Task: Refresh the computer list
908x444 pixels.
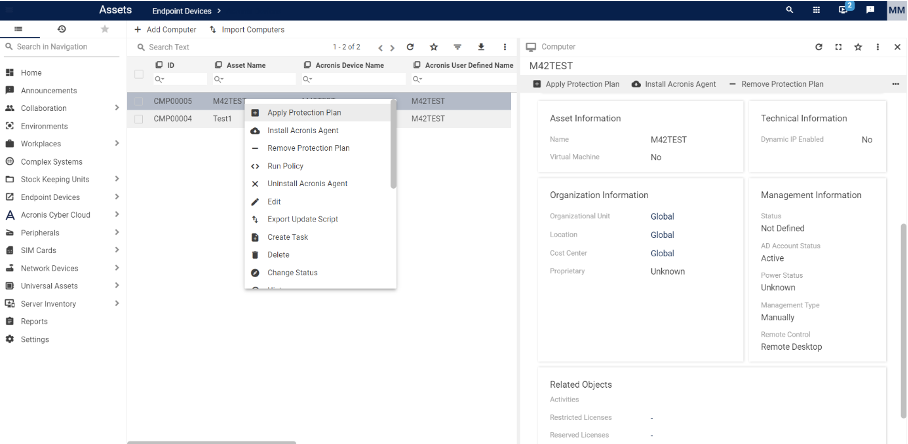Action: tap(411, 47)
